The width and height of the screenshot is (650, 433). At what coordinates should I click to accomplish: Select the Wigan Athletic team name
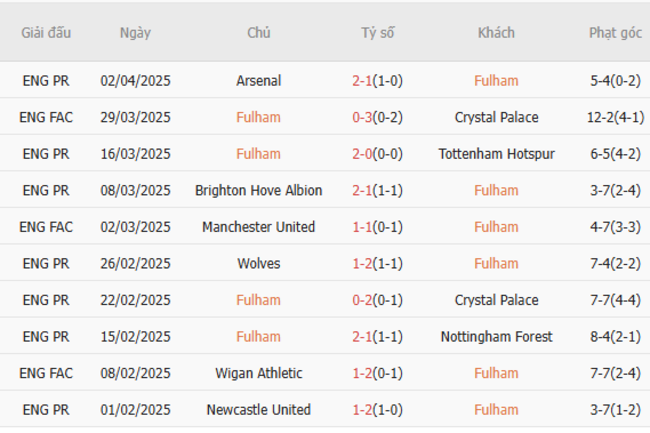click(259, 374)
